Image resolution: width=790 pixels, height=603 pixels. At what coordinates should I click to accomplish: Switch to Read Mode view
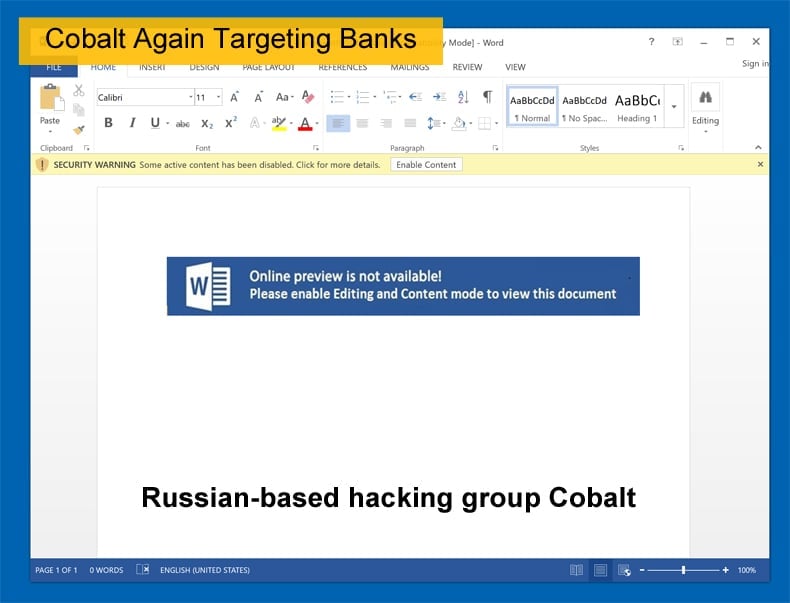coord(576,570)
